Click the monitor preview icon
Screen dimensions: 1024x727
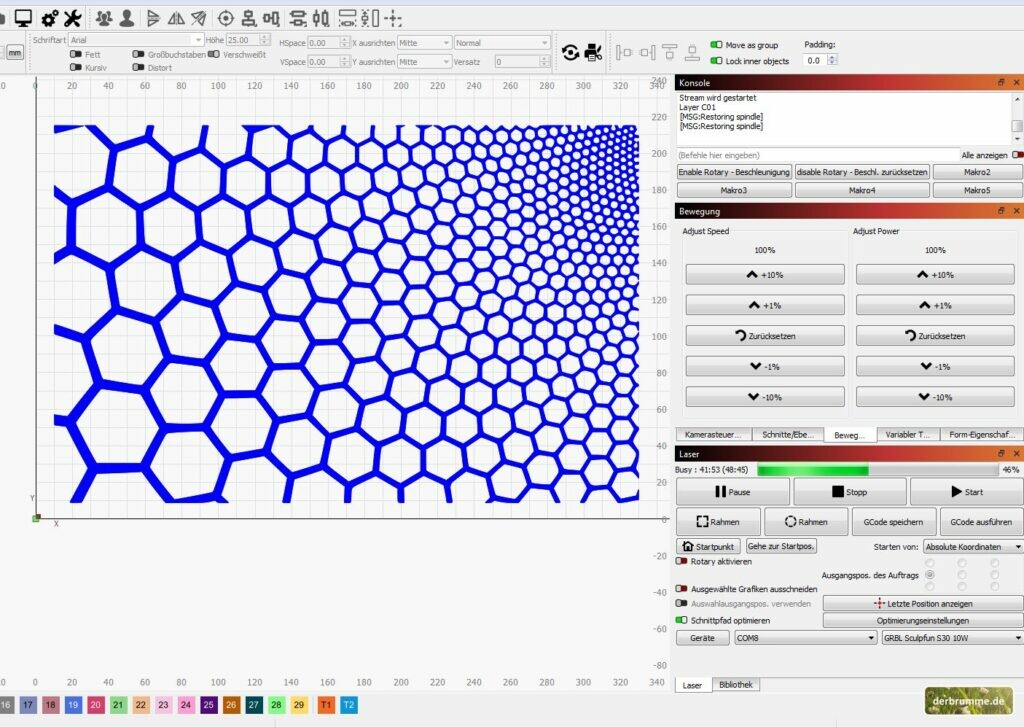click(x=23, y=18)
